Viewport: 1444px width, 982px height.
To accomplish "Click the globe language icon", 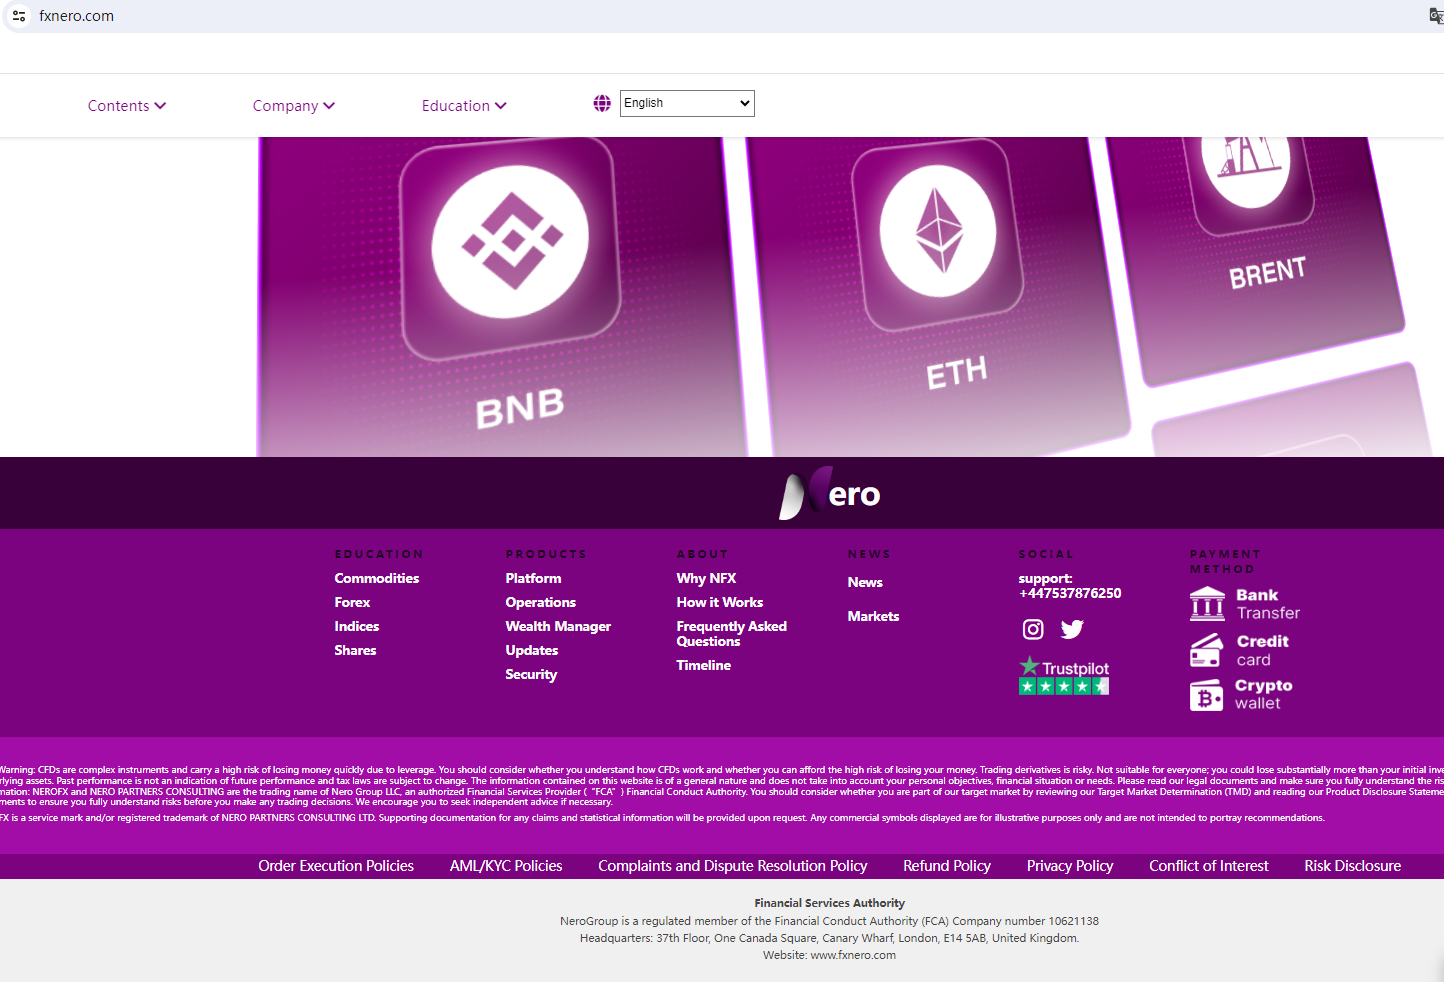I will click(602, 103).
